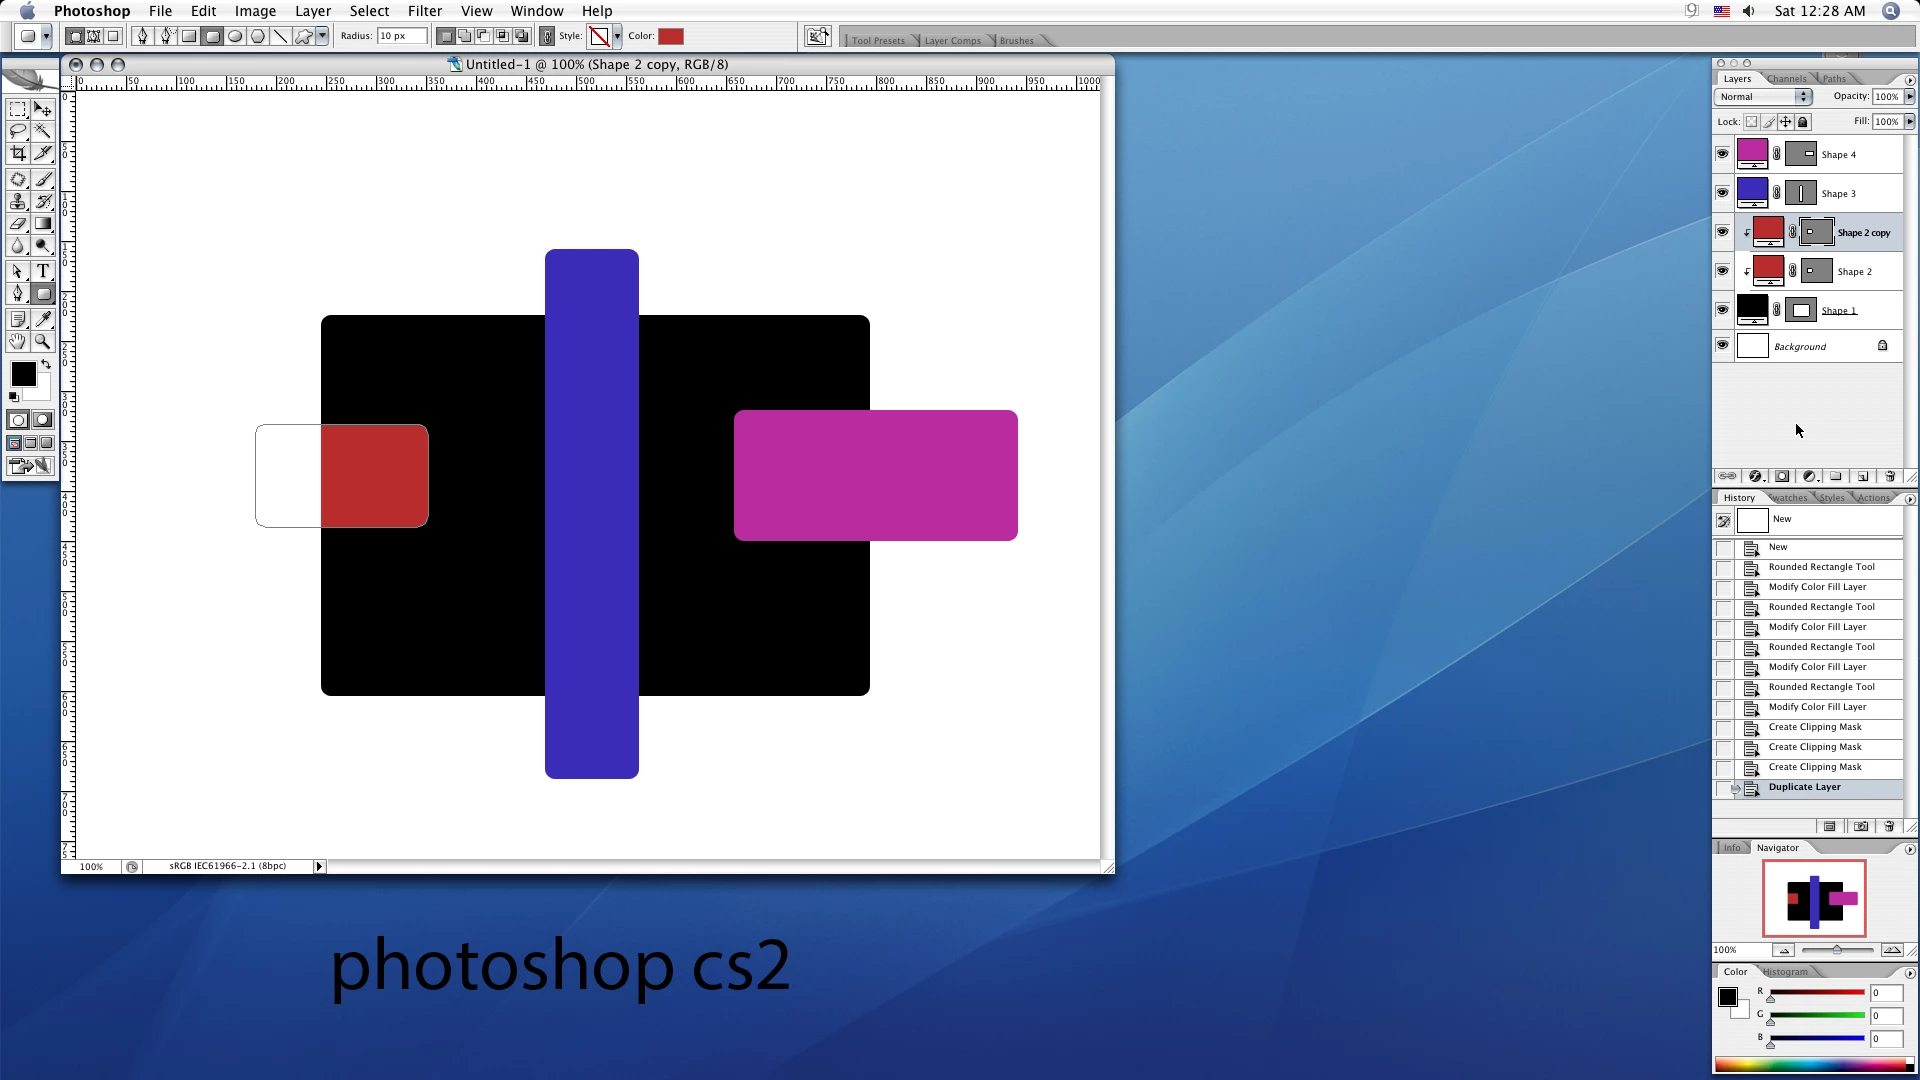Hide the Shape 4 layer
The width and height of the screenshot is (1920, 1080).
tap(1722, 154)
